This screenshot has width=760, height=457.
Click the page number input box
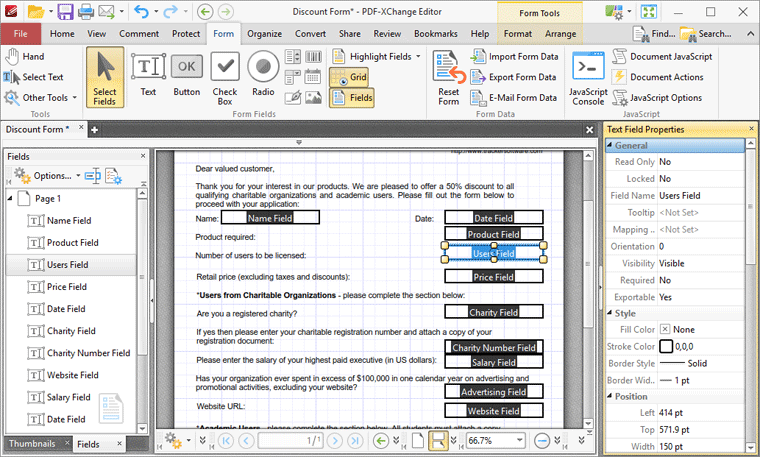[x=291, y=441]
